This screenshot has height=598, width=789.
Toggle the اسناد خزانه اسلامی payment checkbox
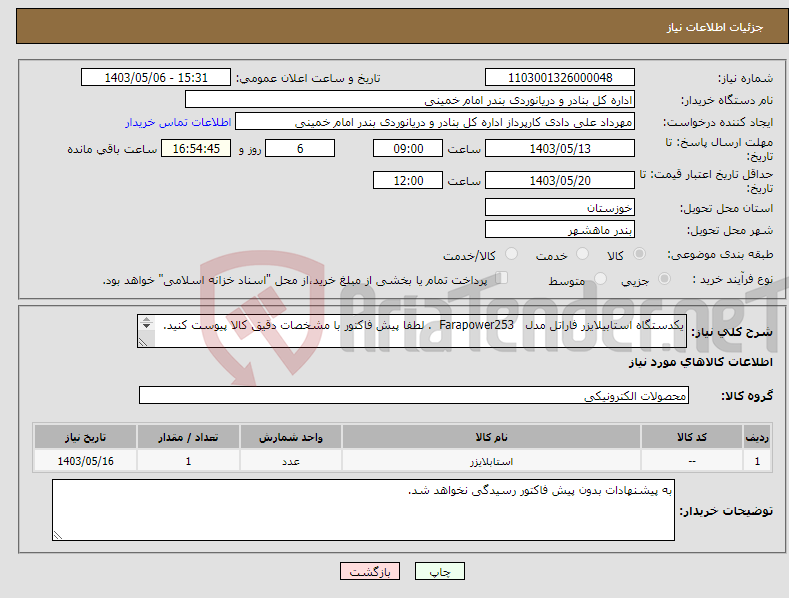coord(501,277)
